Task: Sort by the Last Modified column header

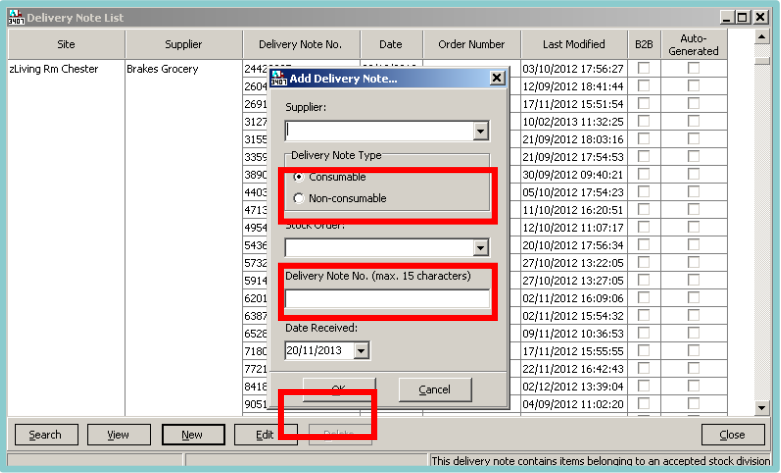Action: (x=573, y=44)
